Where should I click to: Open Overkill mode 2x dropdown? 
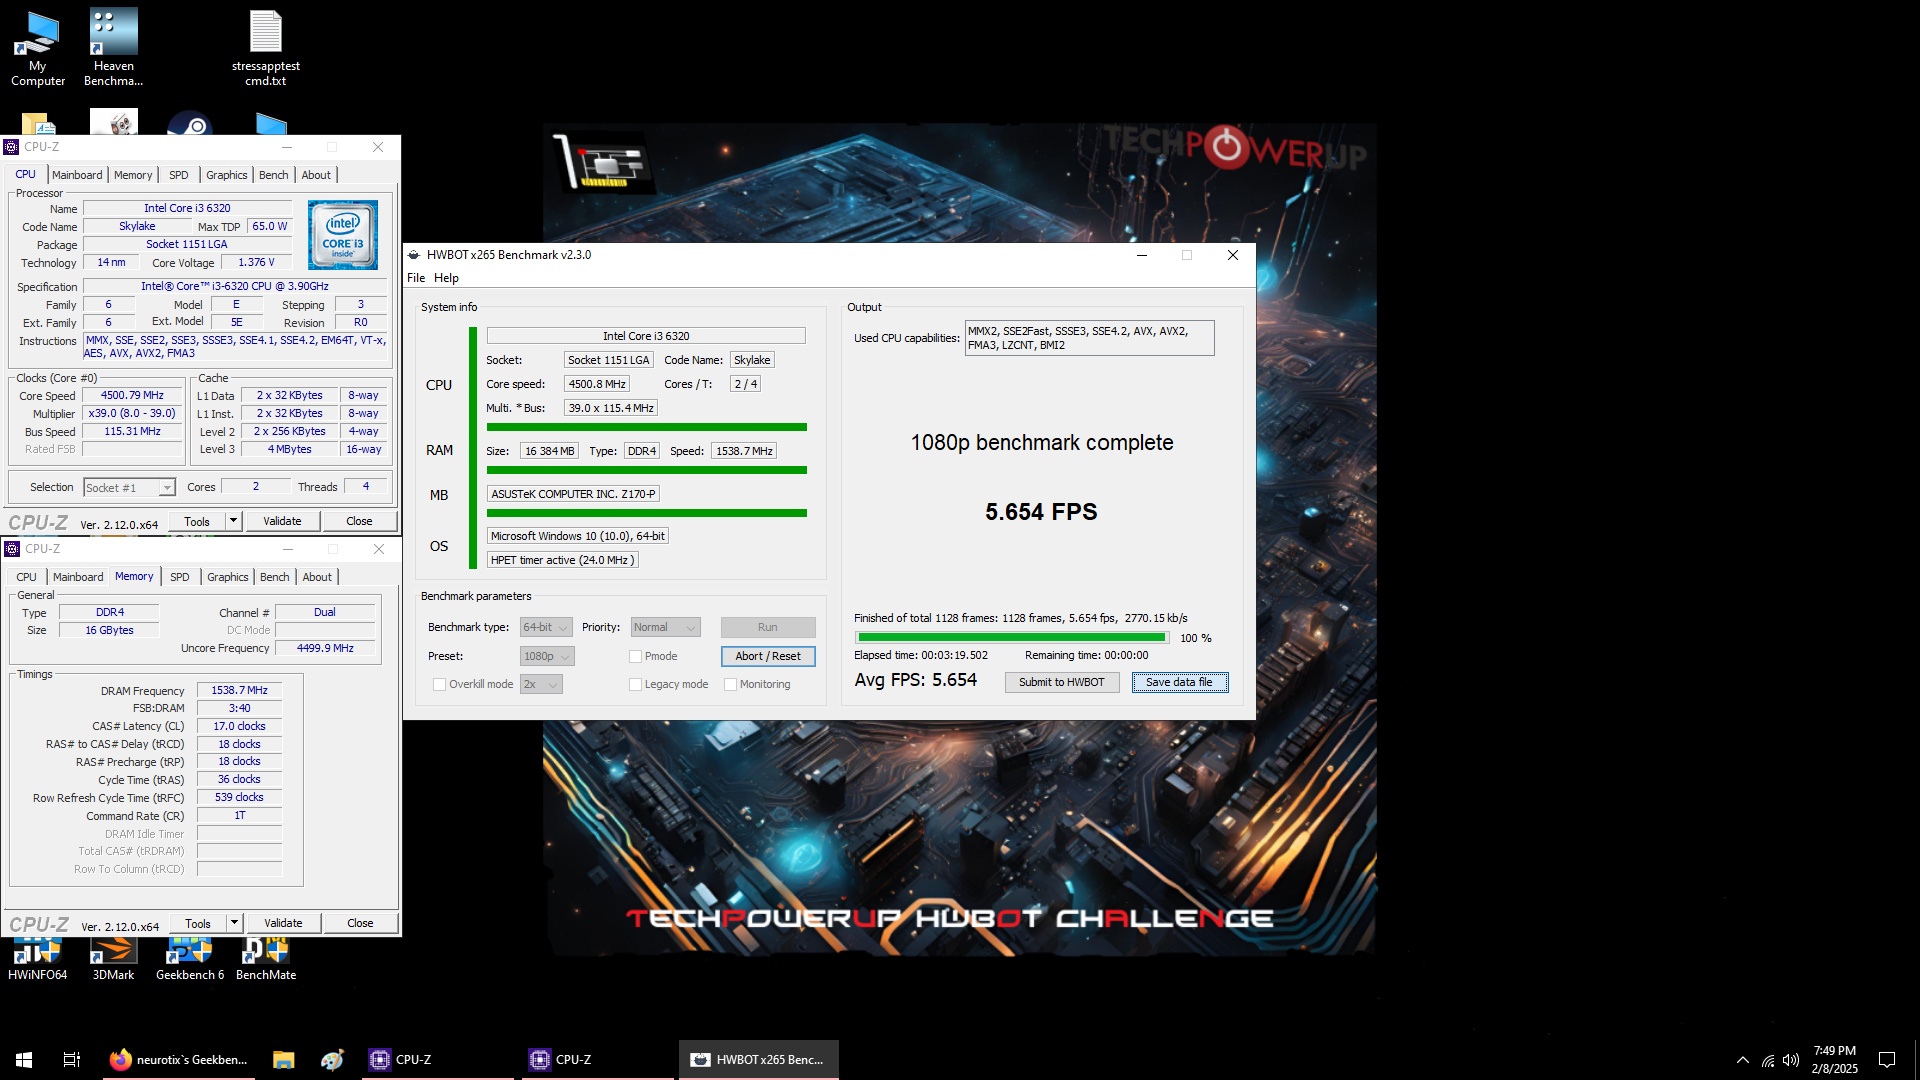pos(541,684)
